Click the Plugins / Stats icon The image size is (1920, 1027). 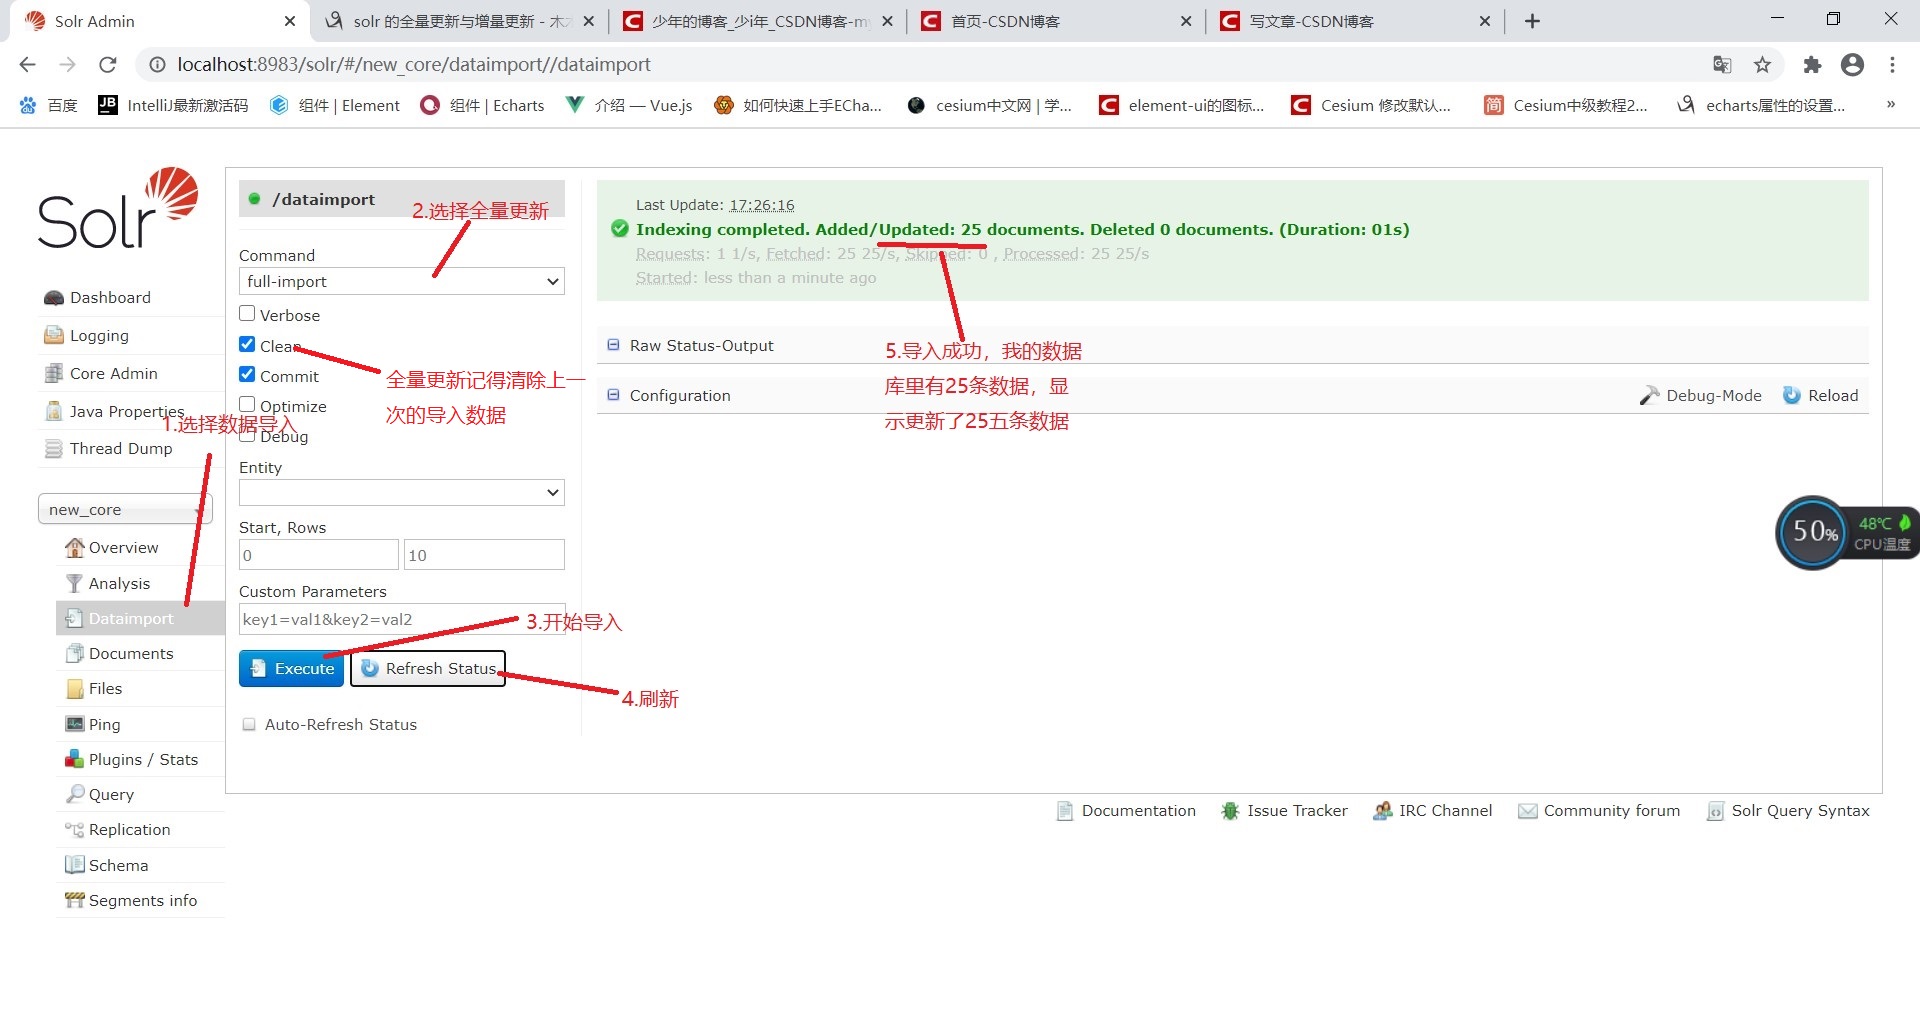tap(74, 760)
